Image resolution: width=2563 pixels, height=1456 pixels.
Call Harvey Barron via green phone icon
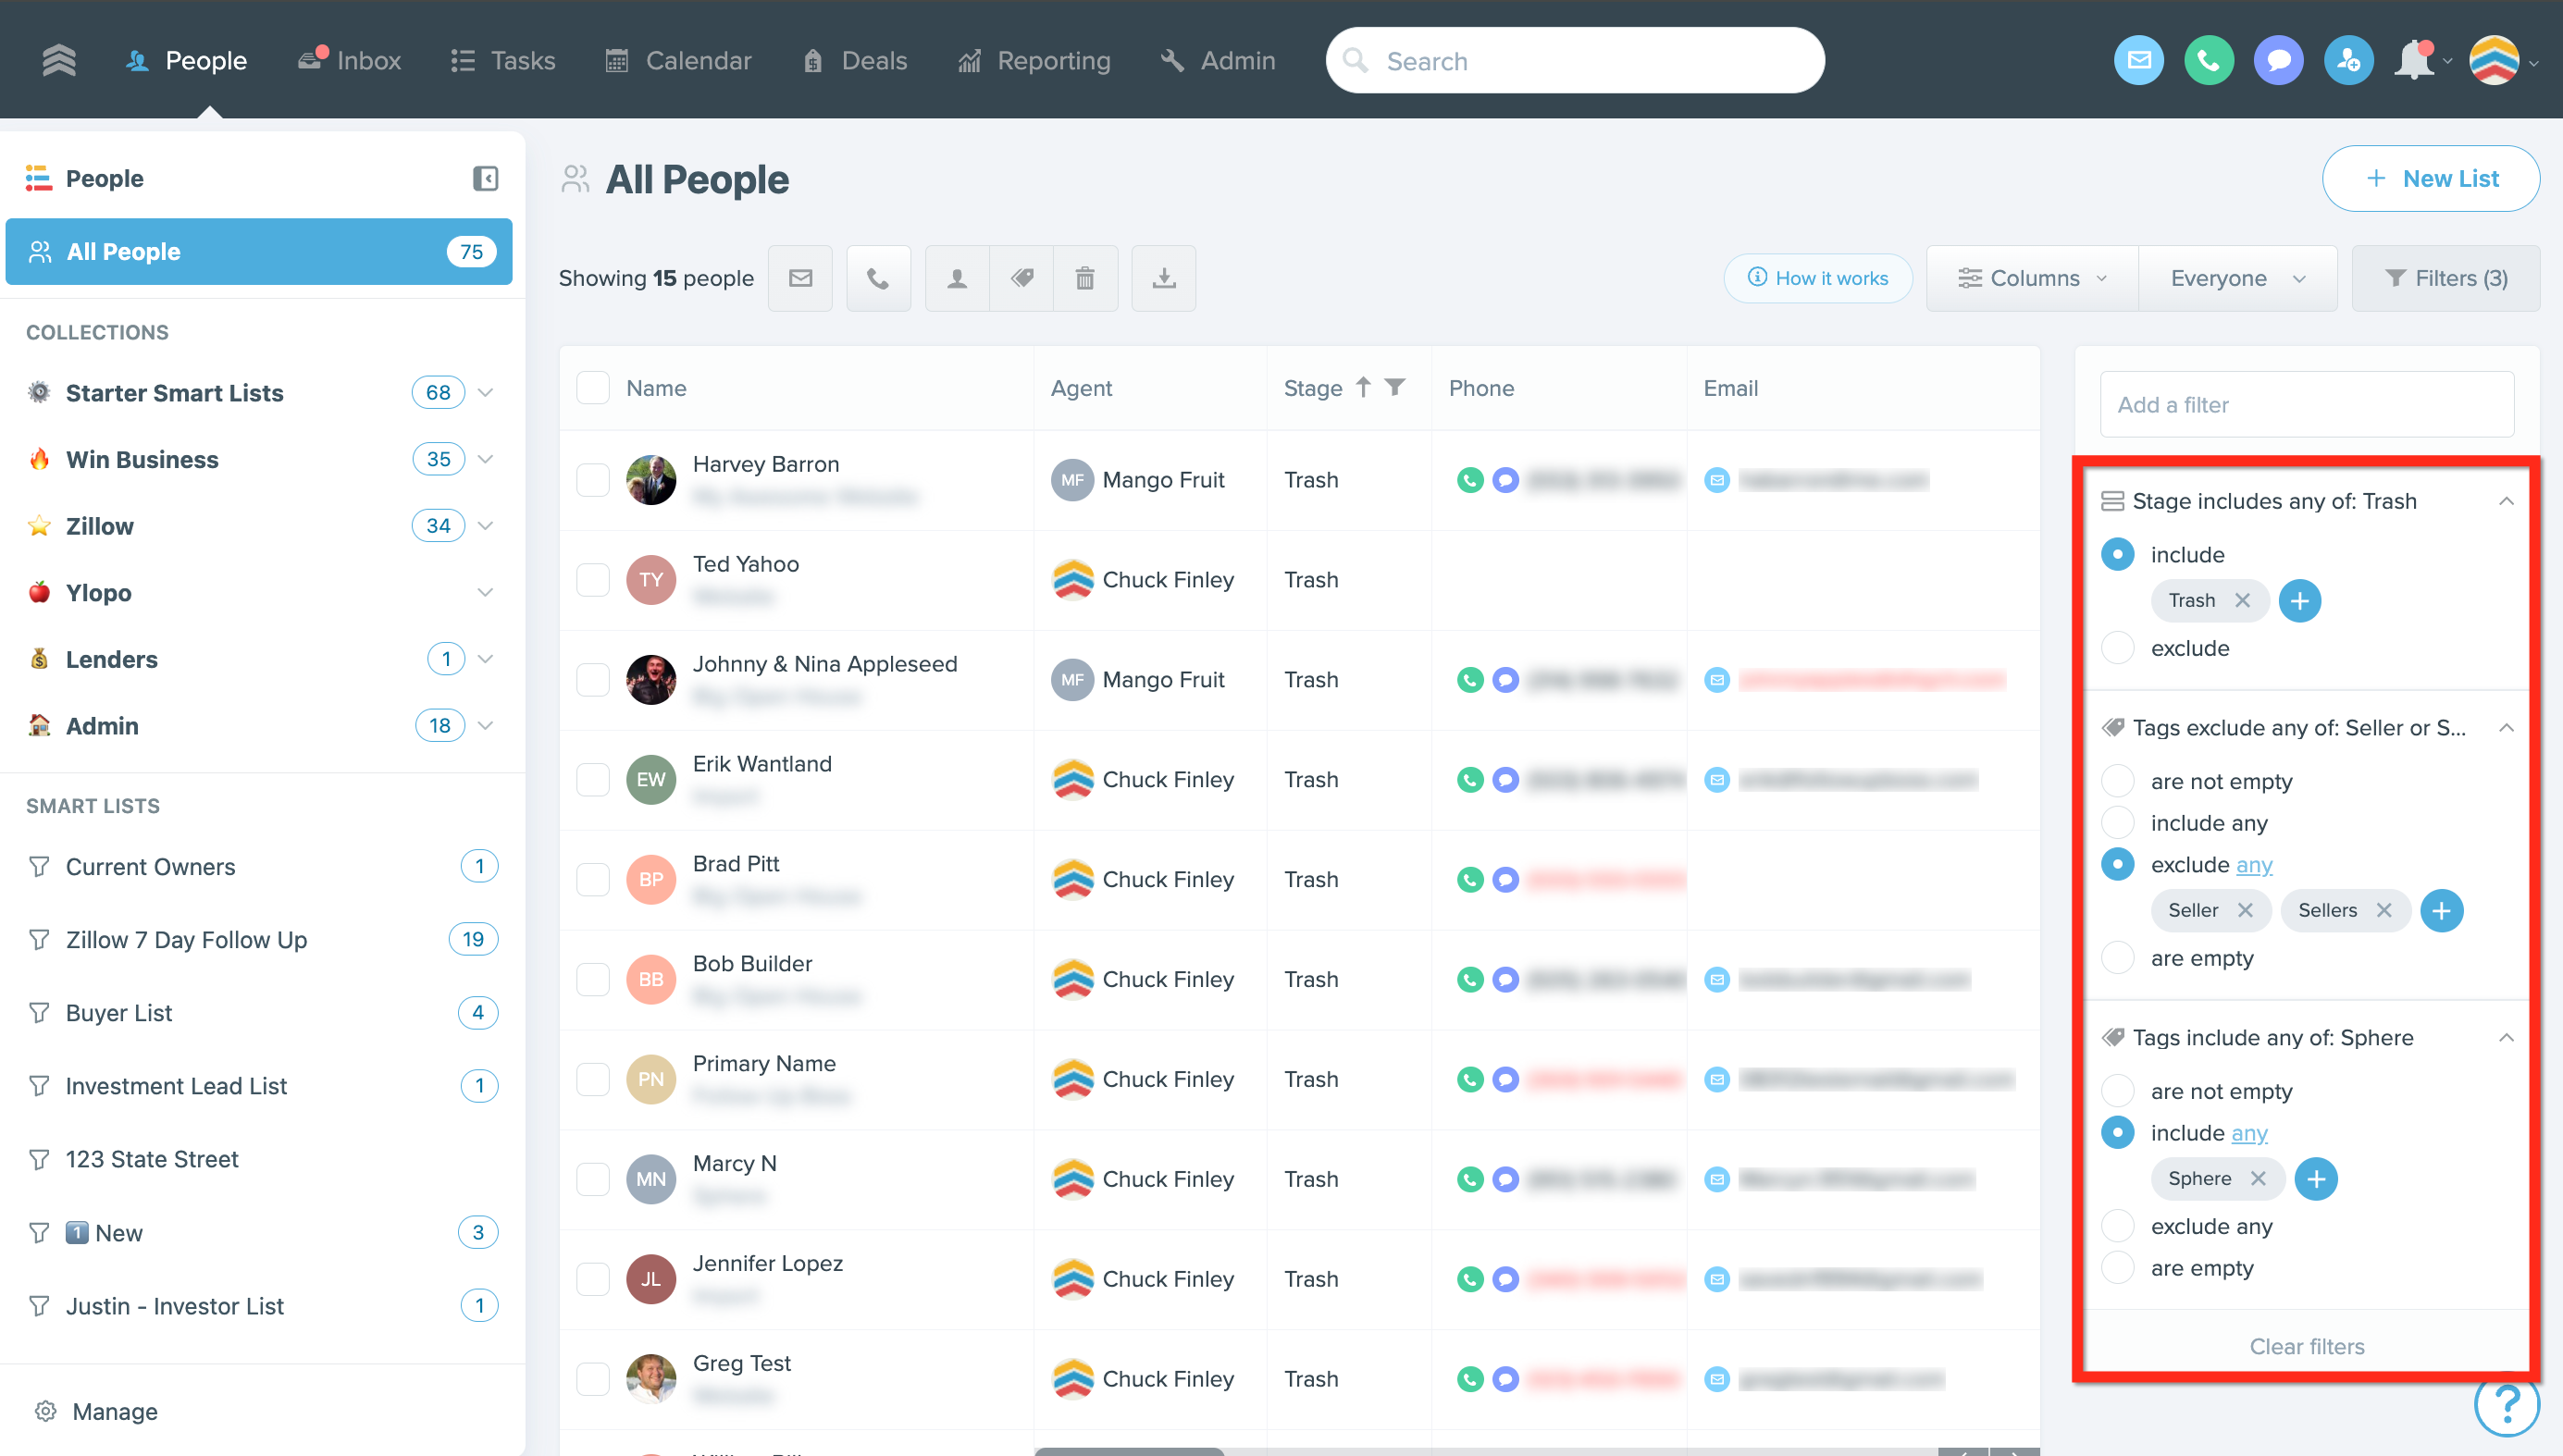(1469, 480)
